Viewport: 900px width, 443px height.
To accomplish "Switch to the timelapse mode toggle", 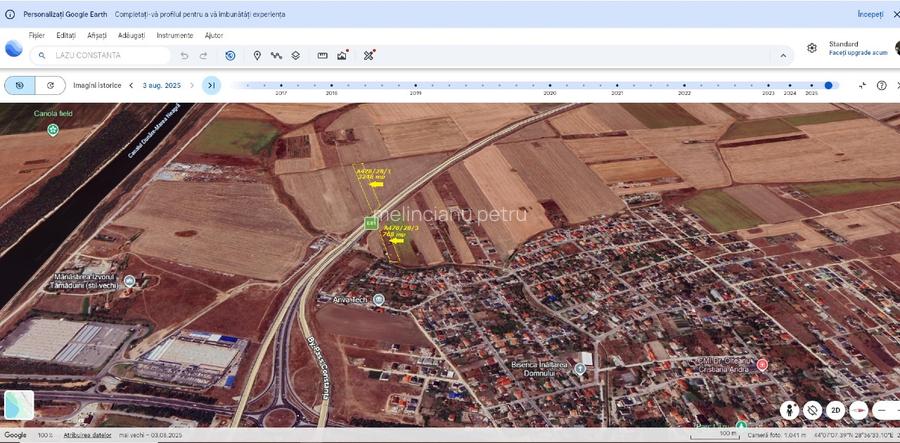I will click(x=50, y=86).
